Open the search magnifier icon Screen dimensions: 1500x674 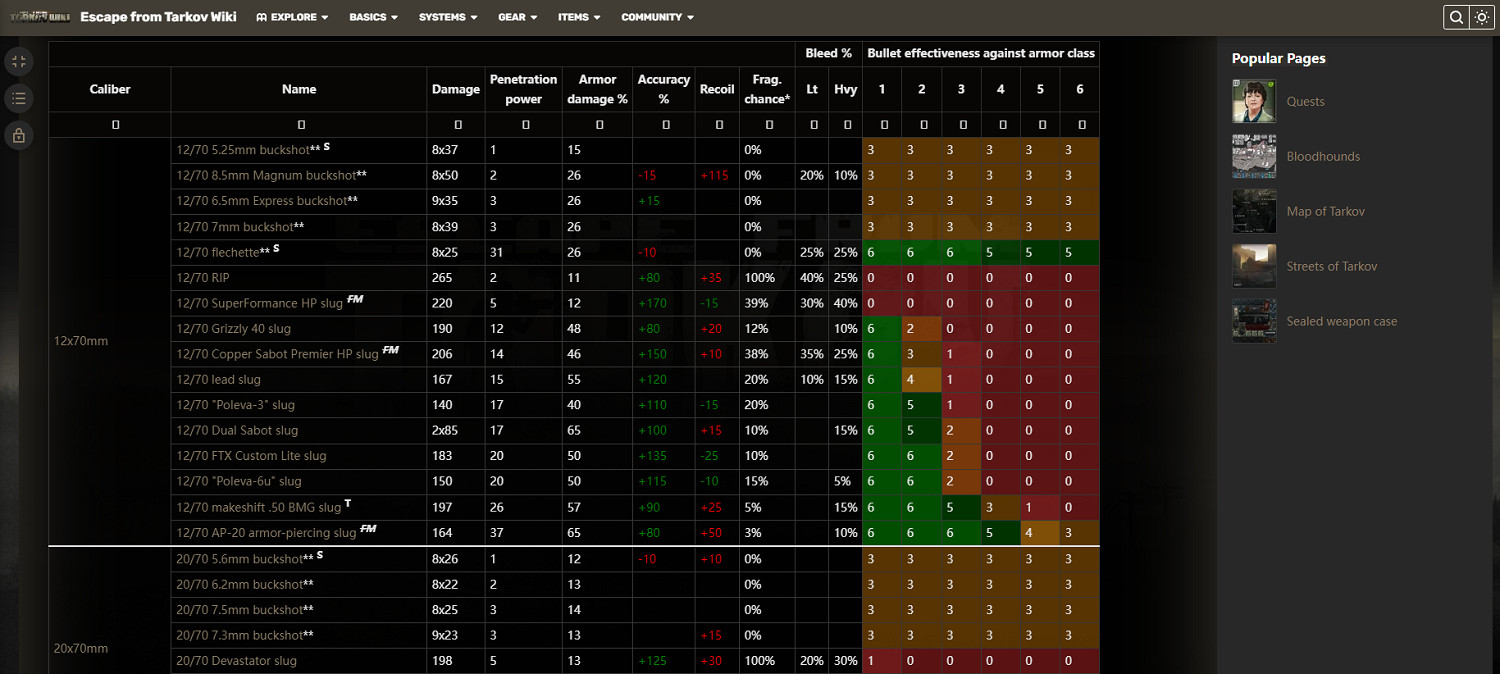tap(1456, 17)
